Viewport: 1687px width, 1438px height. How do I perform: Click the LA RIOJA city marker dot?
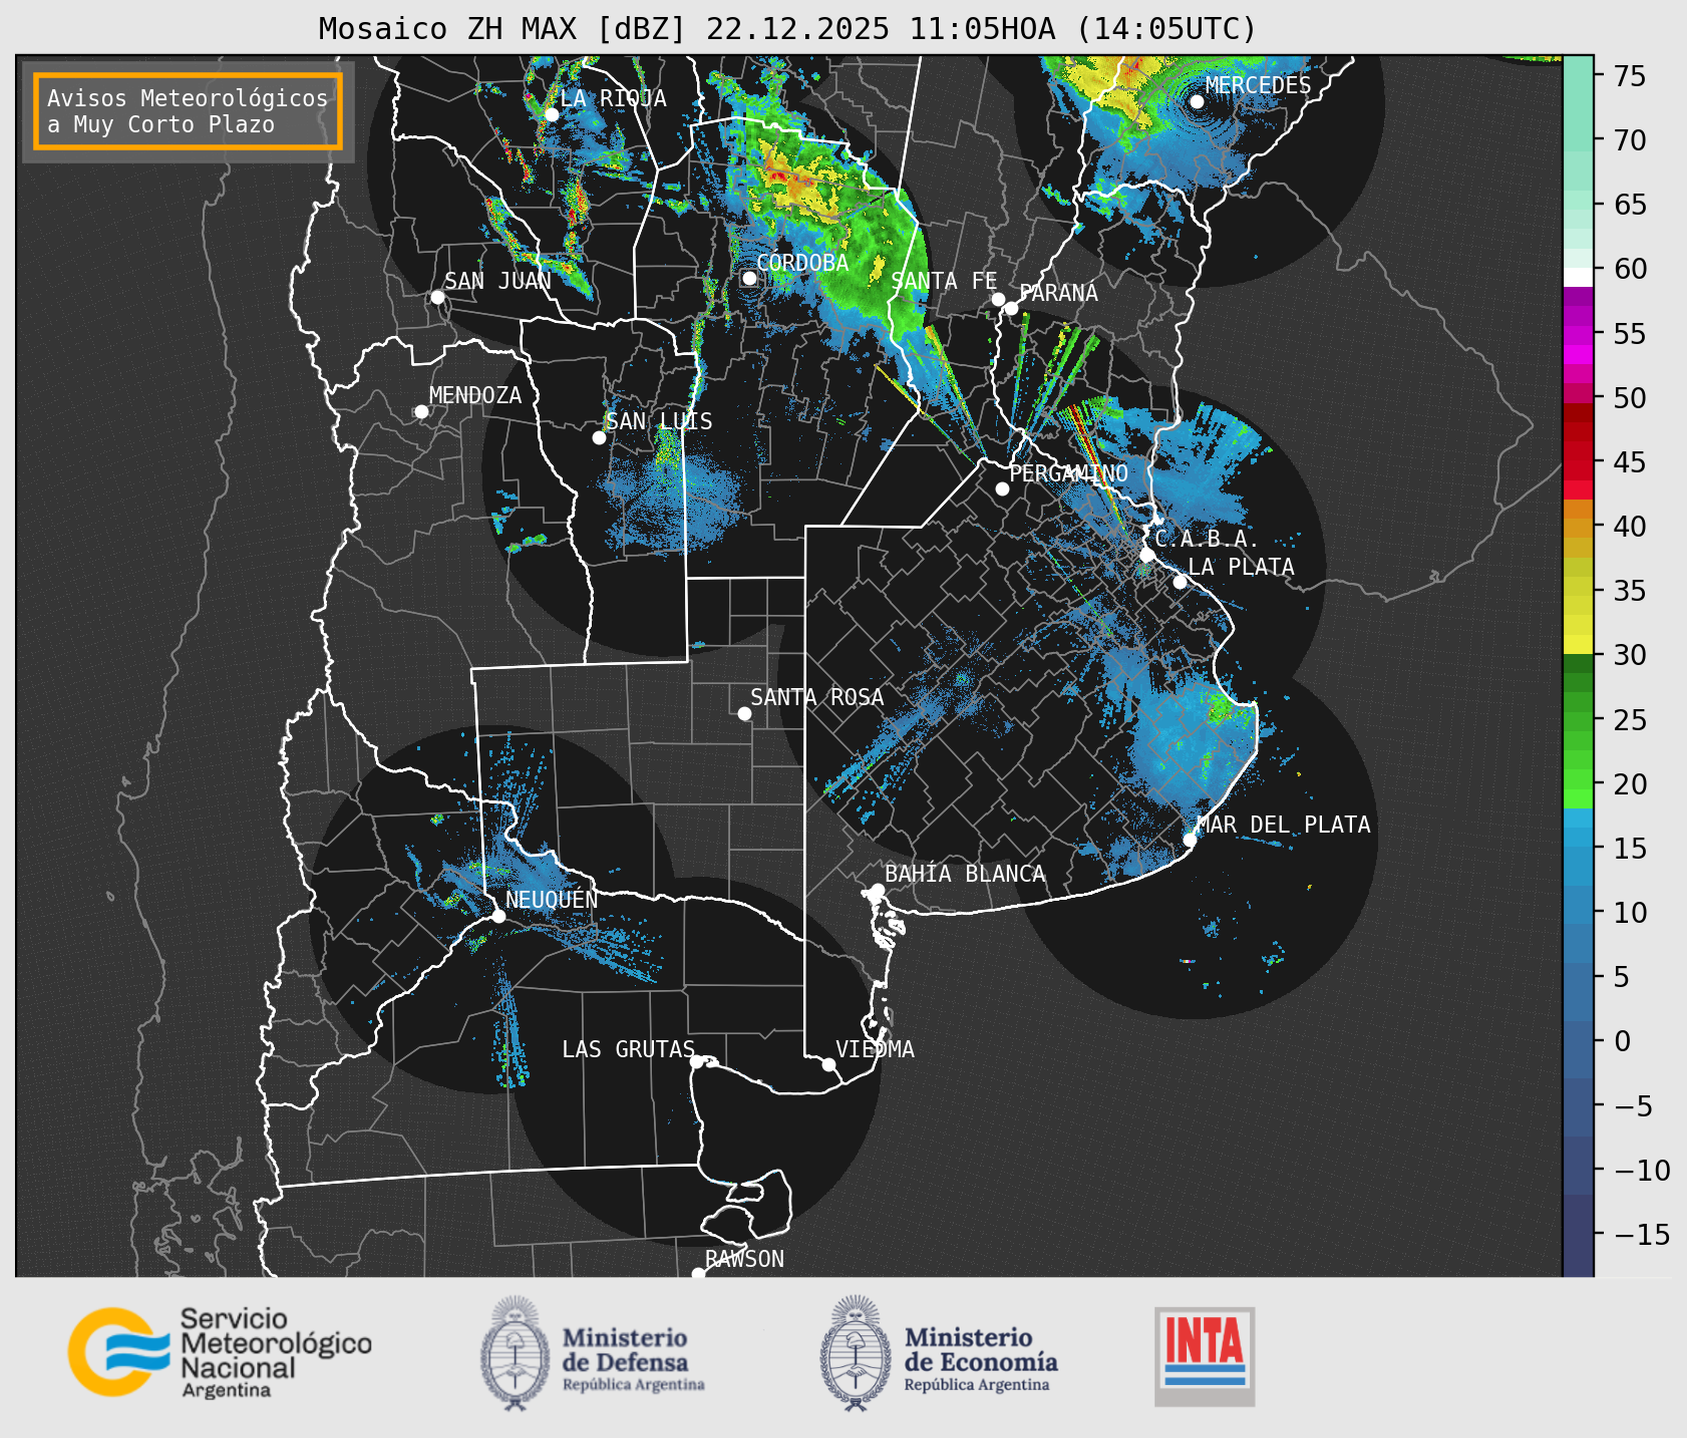pyautogui.click(x=551, y=114)
